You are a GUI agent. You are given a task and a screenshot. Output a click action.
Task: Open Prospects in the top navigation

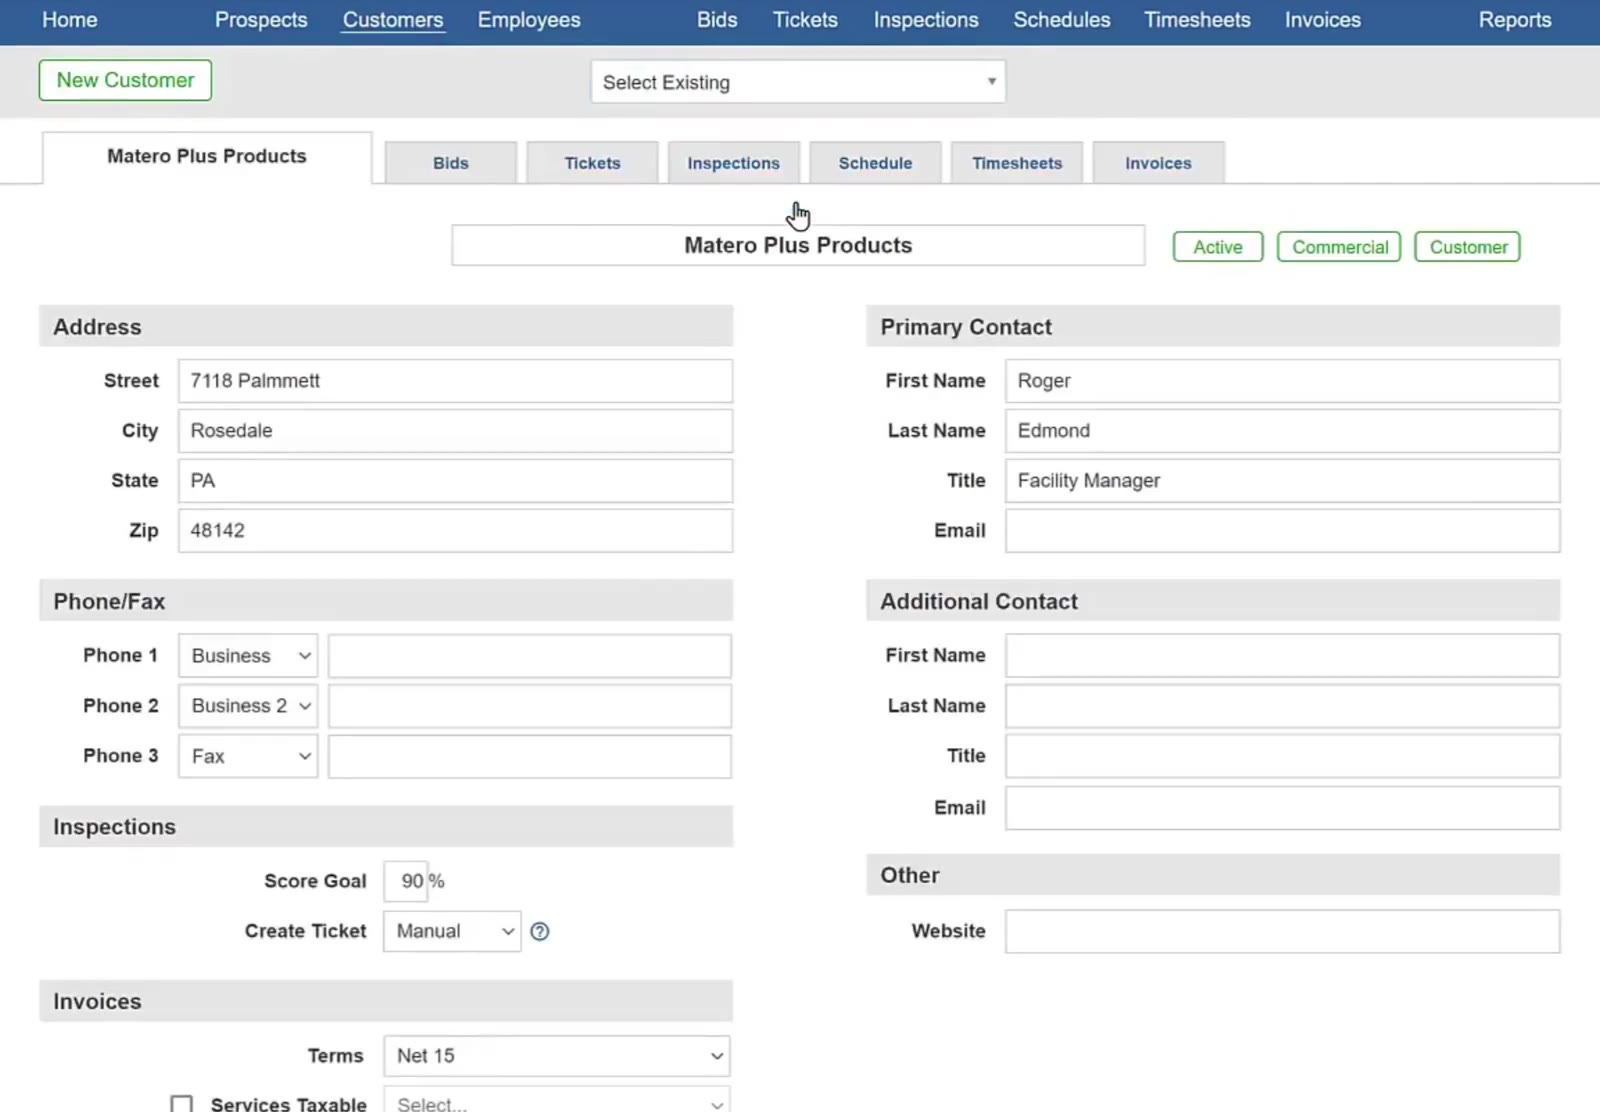[261, 20]
